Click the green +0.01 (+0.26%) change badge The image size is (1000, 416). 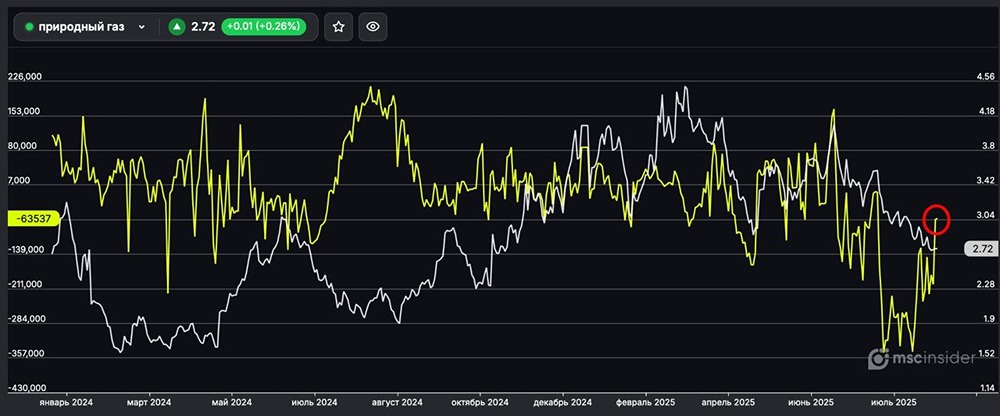265,28
